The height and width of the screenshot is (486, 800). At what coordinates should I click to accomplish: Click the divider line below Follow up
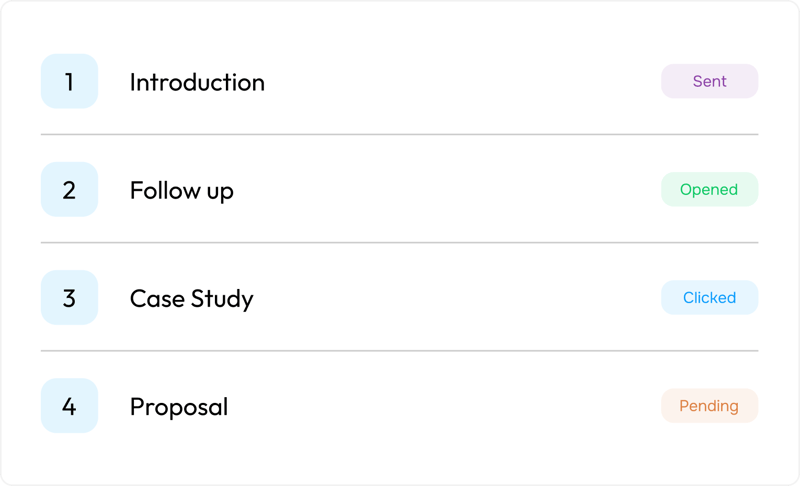point(400,242)
